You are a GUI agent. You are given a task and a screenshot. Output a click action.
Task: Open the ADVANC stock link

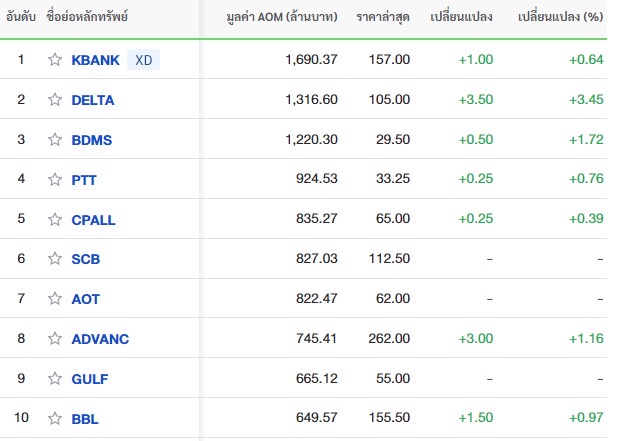[100, 339]
